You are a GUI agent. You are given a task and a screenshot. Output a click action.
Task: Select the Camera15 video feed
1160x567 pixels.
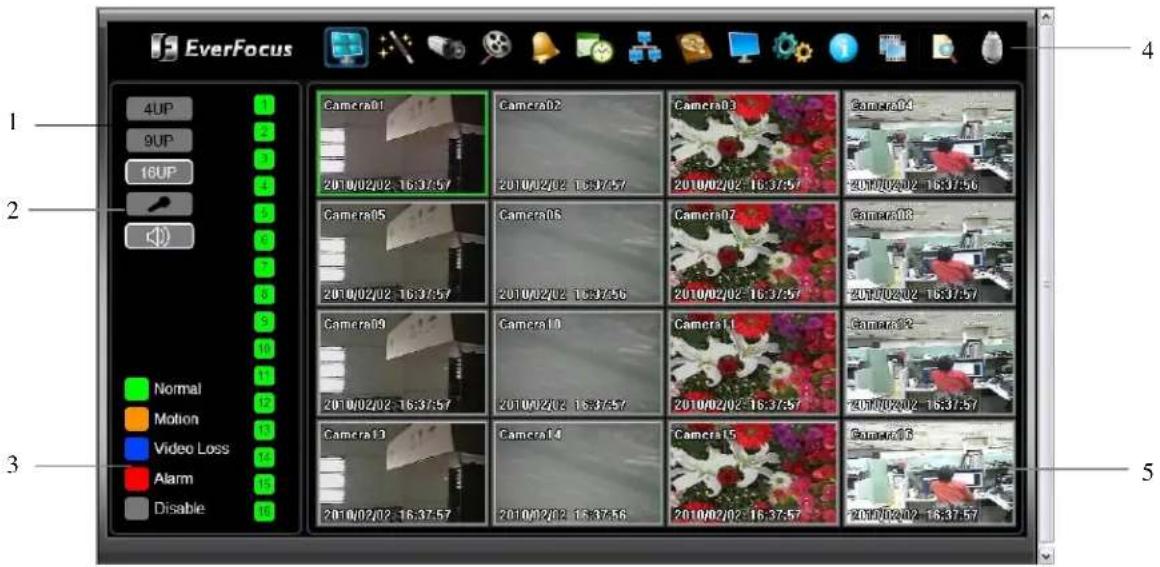(753, 473)
